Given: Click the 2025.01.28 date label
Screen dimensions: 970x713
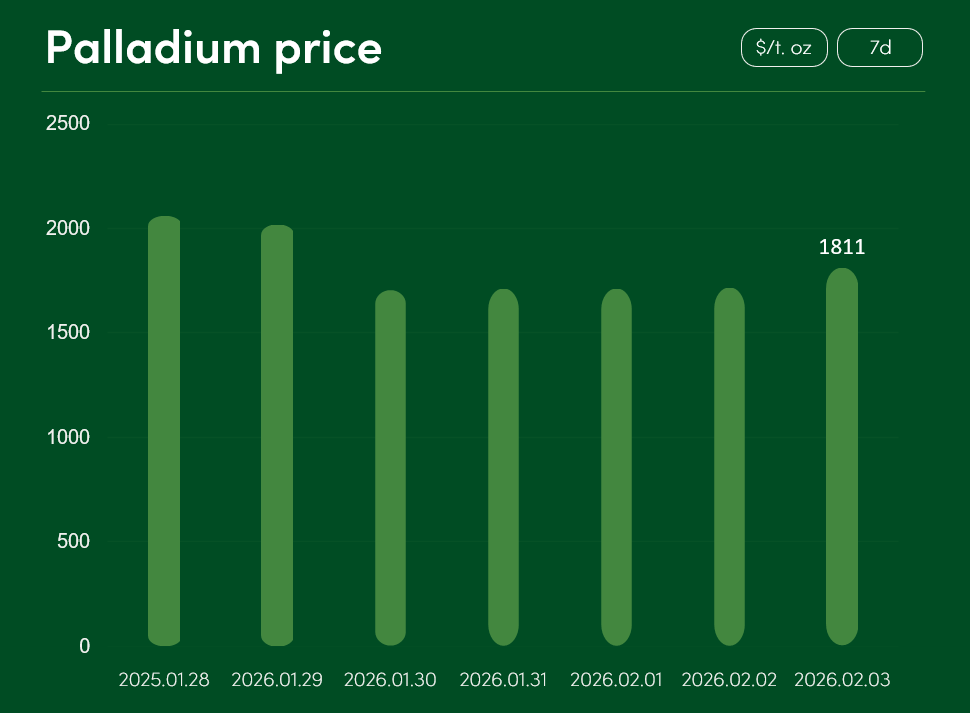Looking at the screenshot, I should (164, 680).
